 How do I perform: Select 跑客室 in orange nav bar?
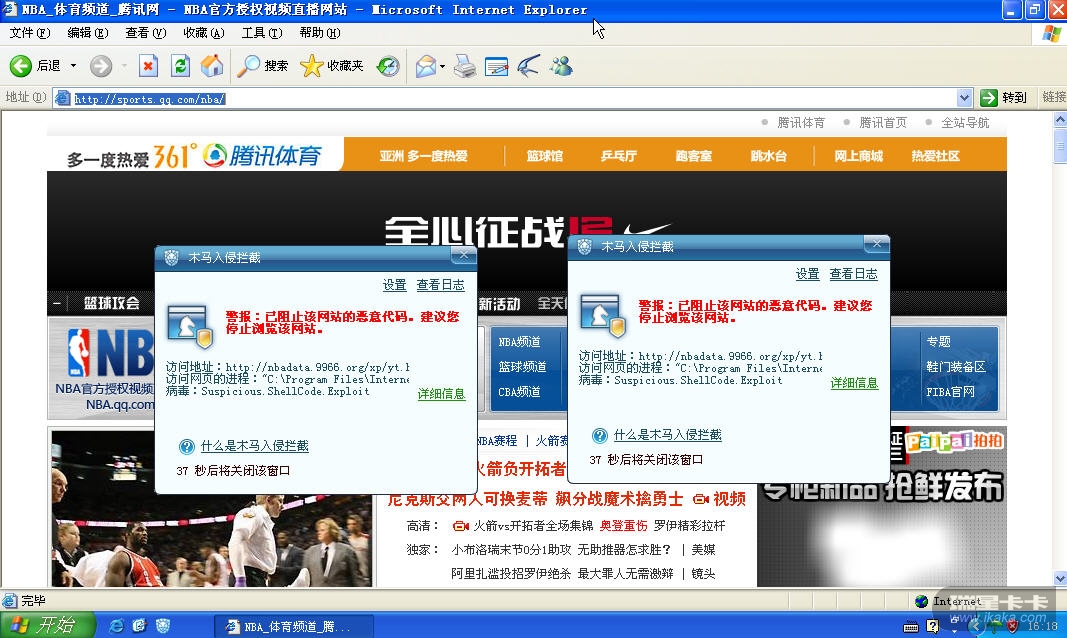pos(693,156)
